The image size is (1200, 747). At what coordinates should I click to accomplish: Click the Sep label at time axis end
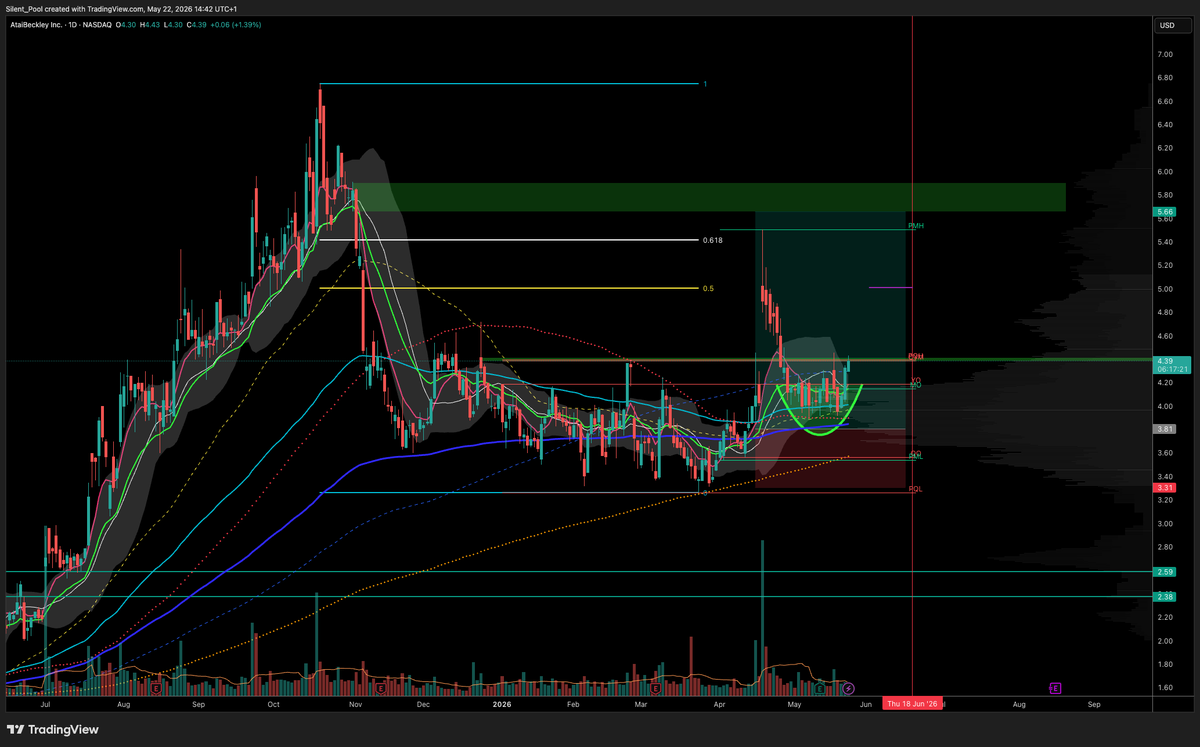tap(1094, 704)
